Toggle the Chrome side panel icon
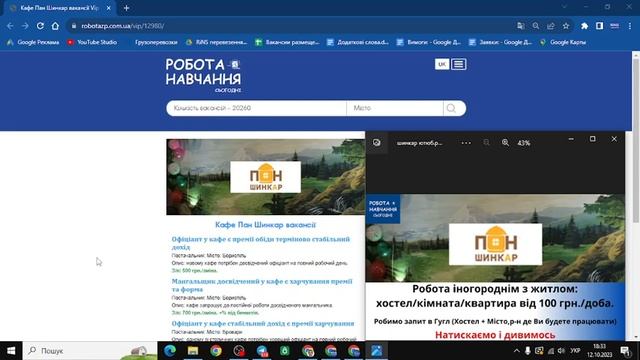 pyautogui.click(x=599, y=26)
